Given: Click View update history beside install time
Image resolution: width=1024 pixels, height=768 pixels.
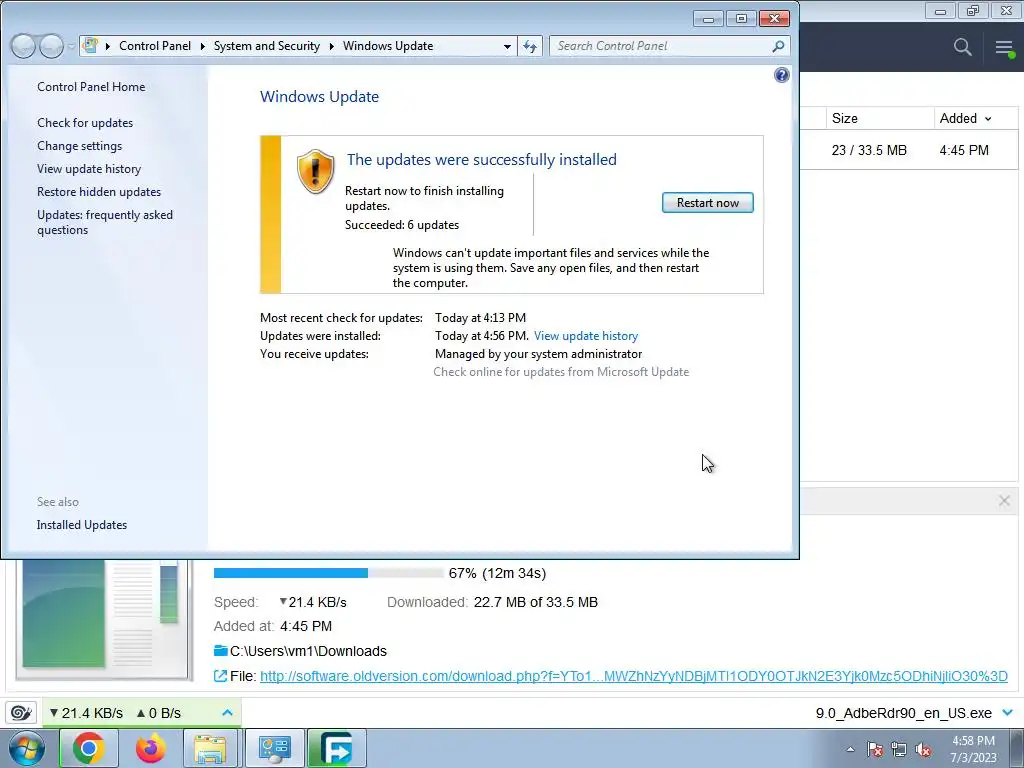Looking at the screenshot, I should pos(586,336).
